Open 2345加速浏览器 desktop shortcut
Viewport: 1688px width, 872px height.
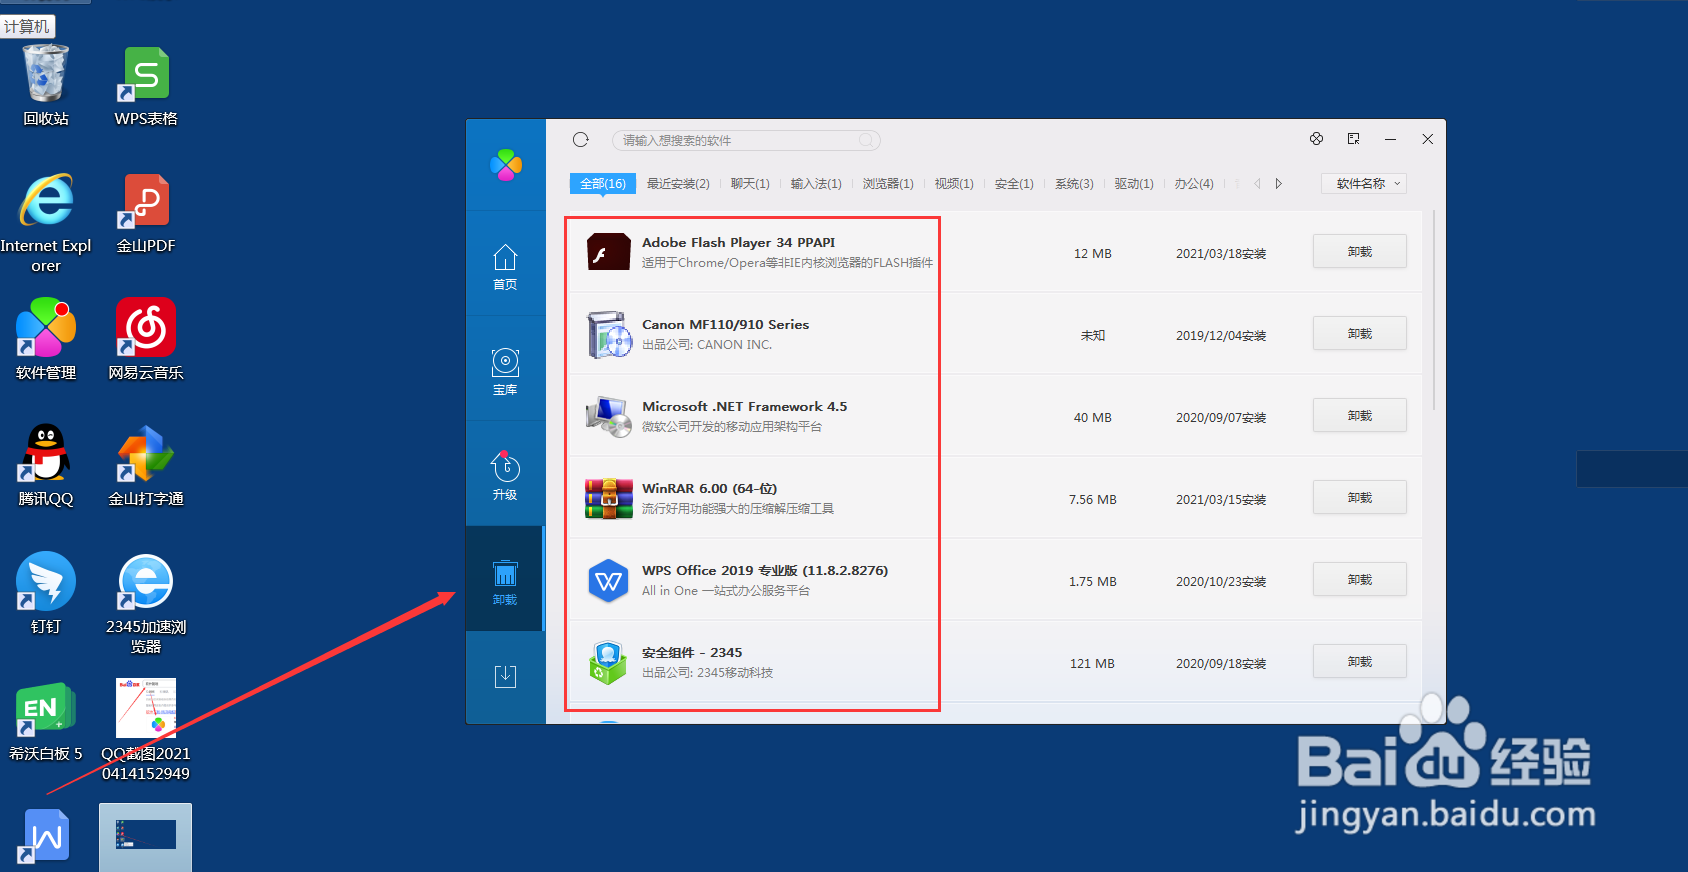point(146,603)
